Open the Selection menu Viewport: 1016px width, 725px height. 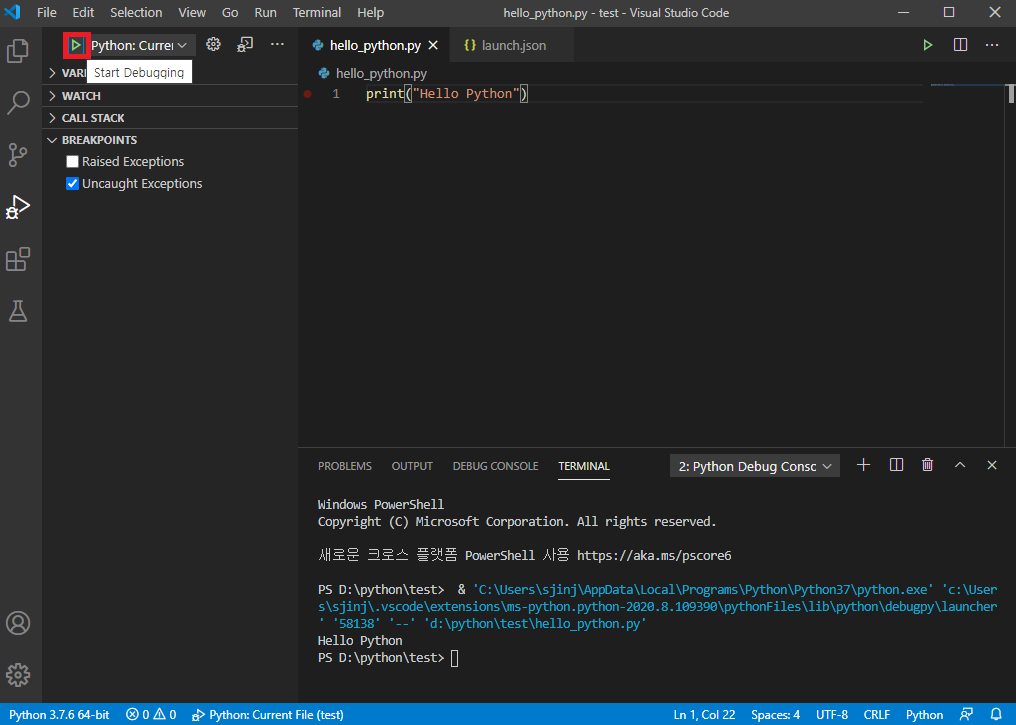(136, 12)
